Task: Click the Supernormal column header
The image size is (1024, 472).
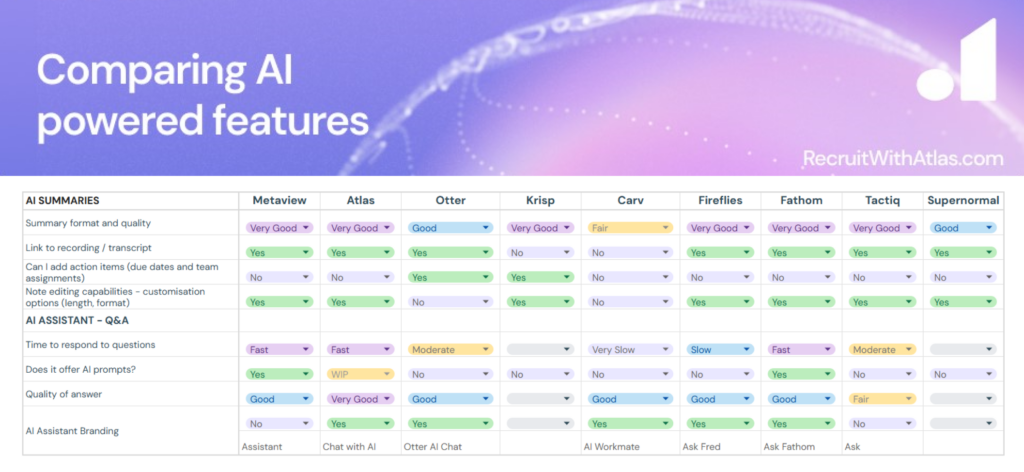Action: [962, 201]
